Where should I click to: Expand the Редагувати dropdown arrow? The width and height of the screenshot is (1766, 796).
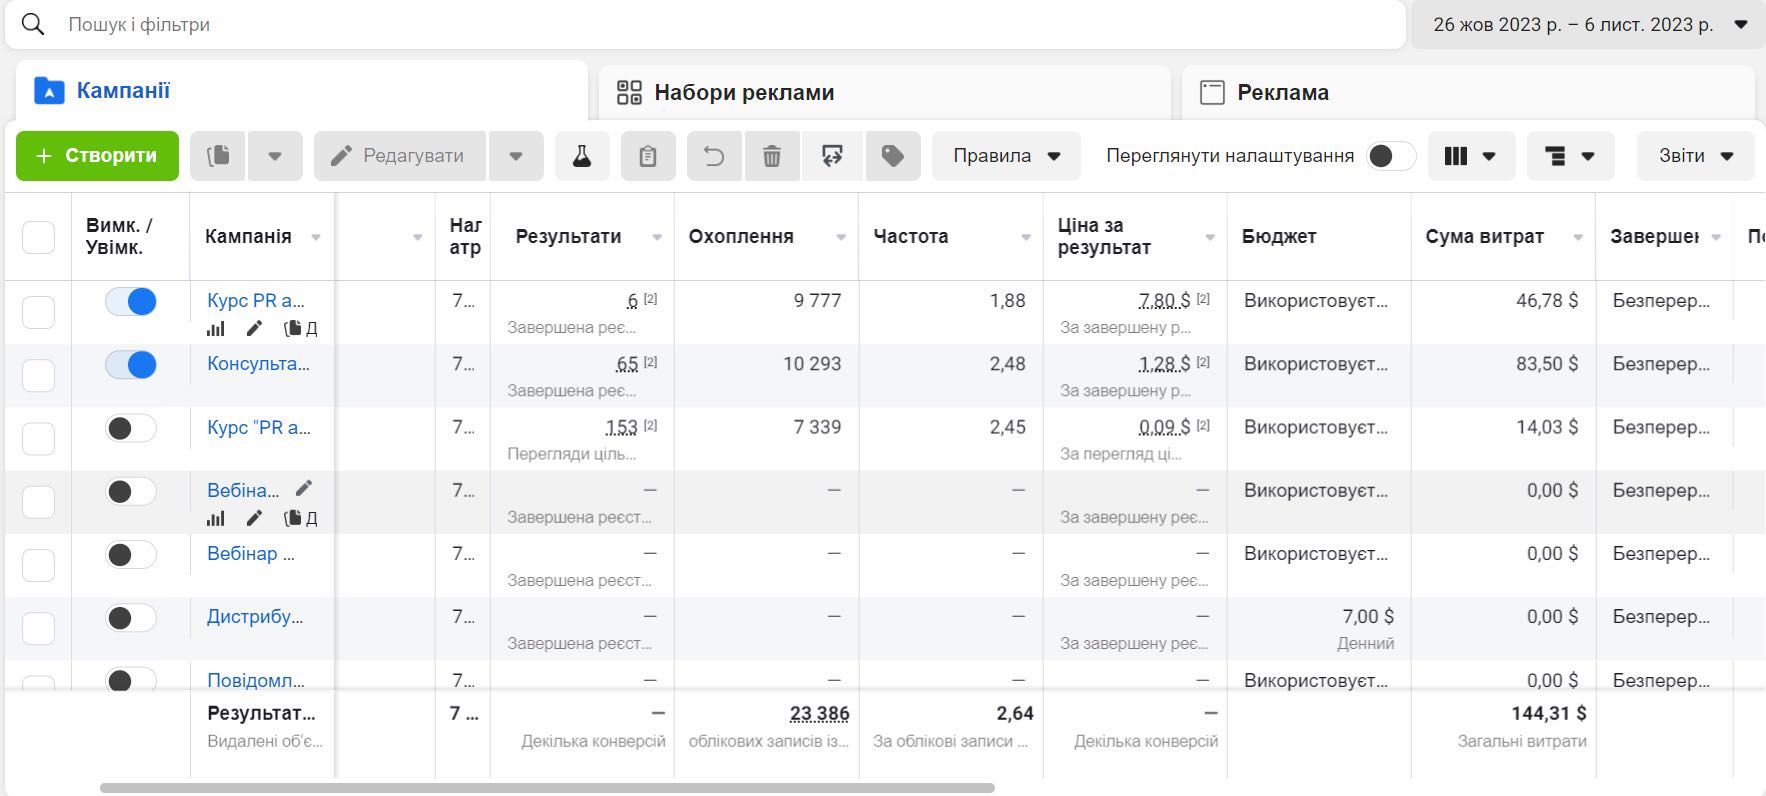tap(516, 156)
